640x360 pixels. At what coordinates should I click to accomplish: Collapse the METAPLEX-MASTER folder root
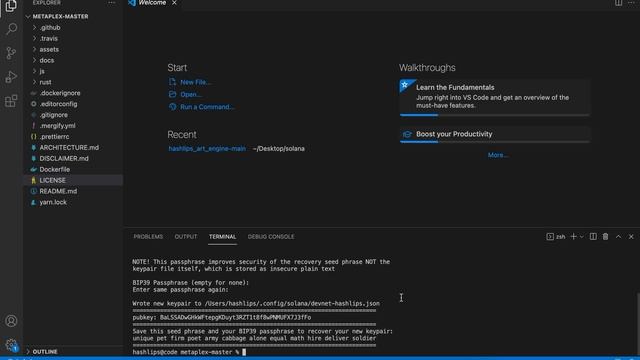(x=28, y=17)
